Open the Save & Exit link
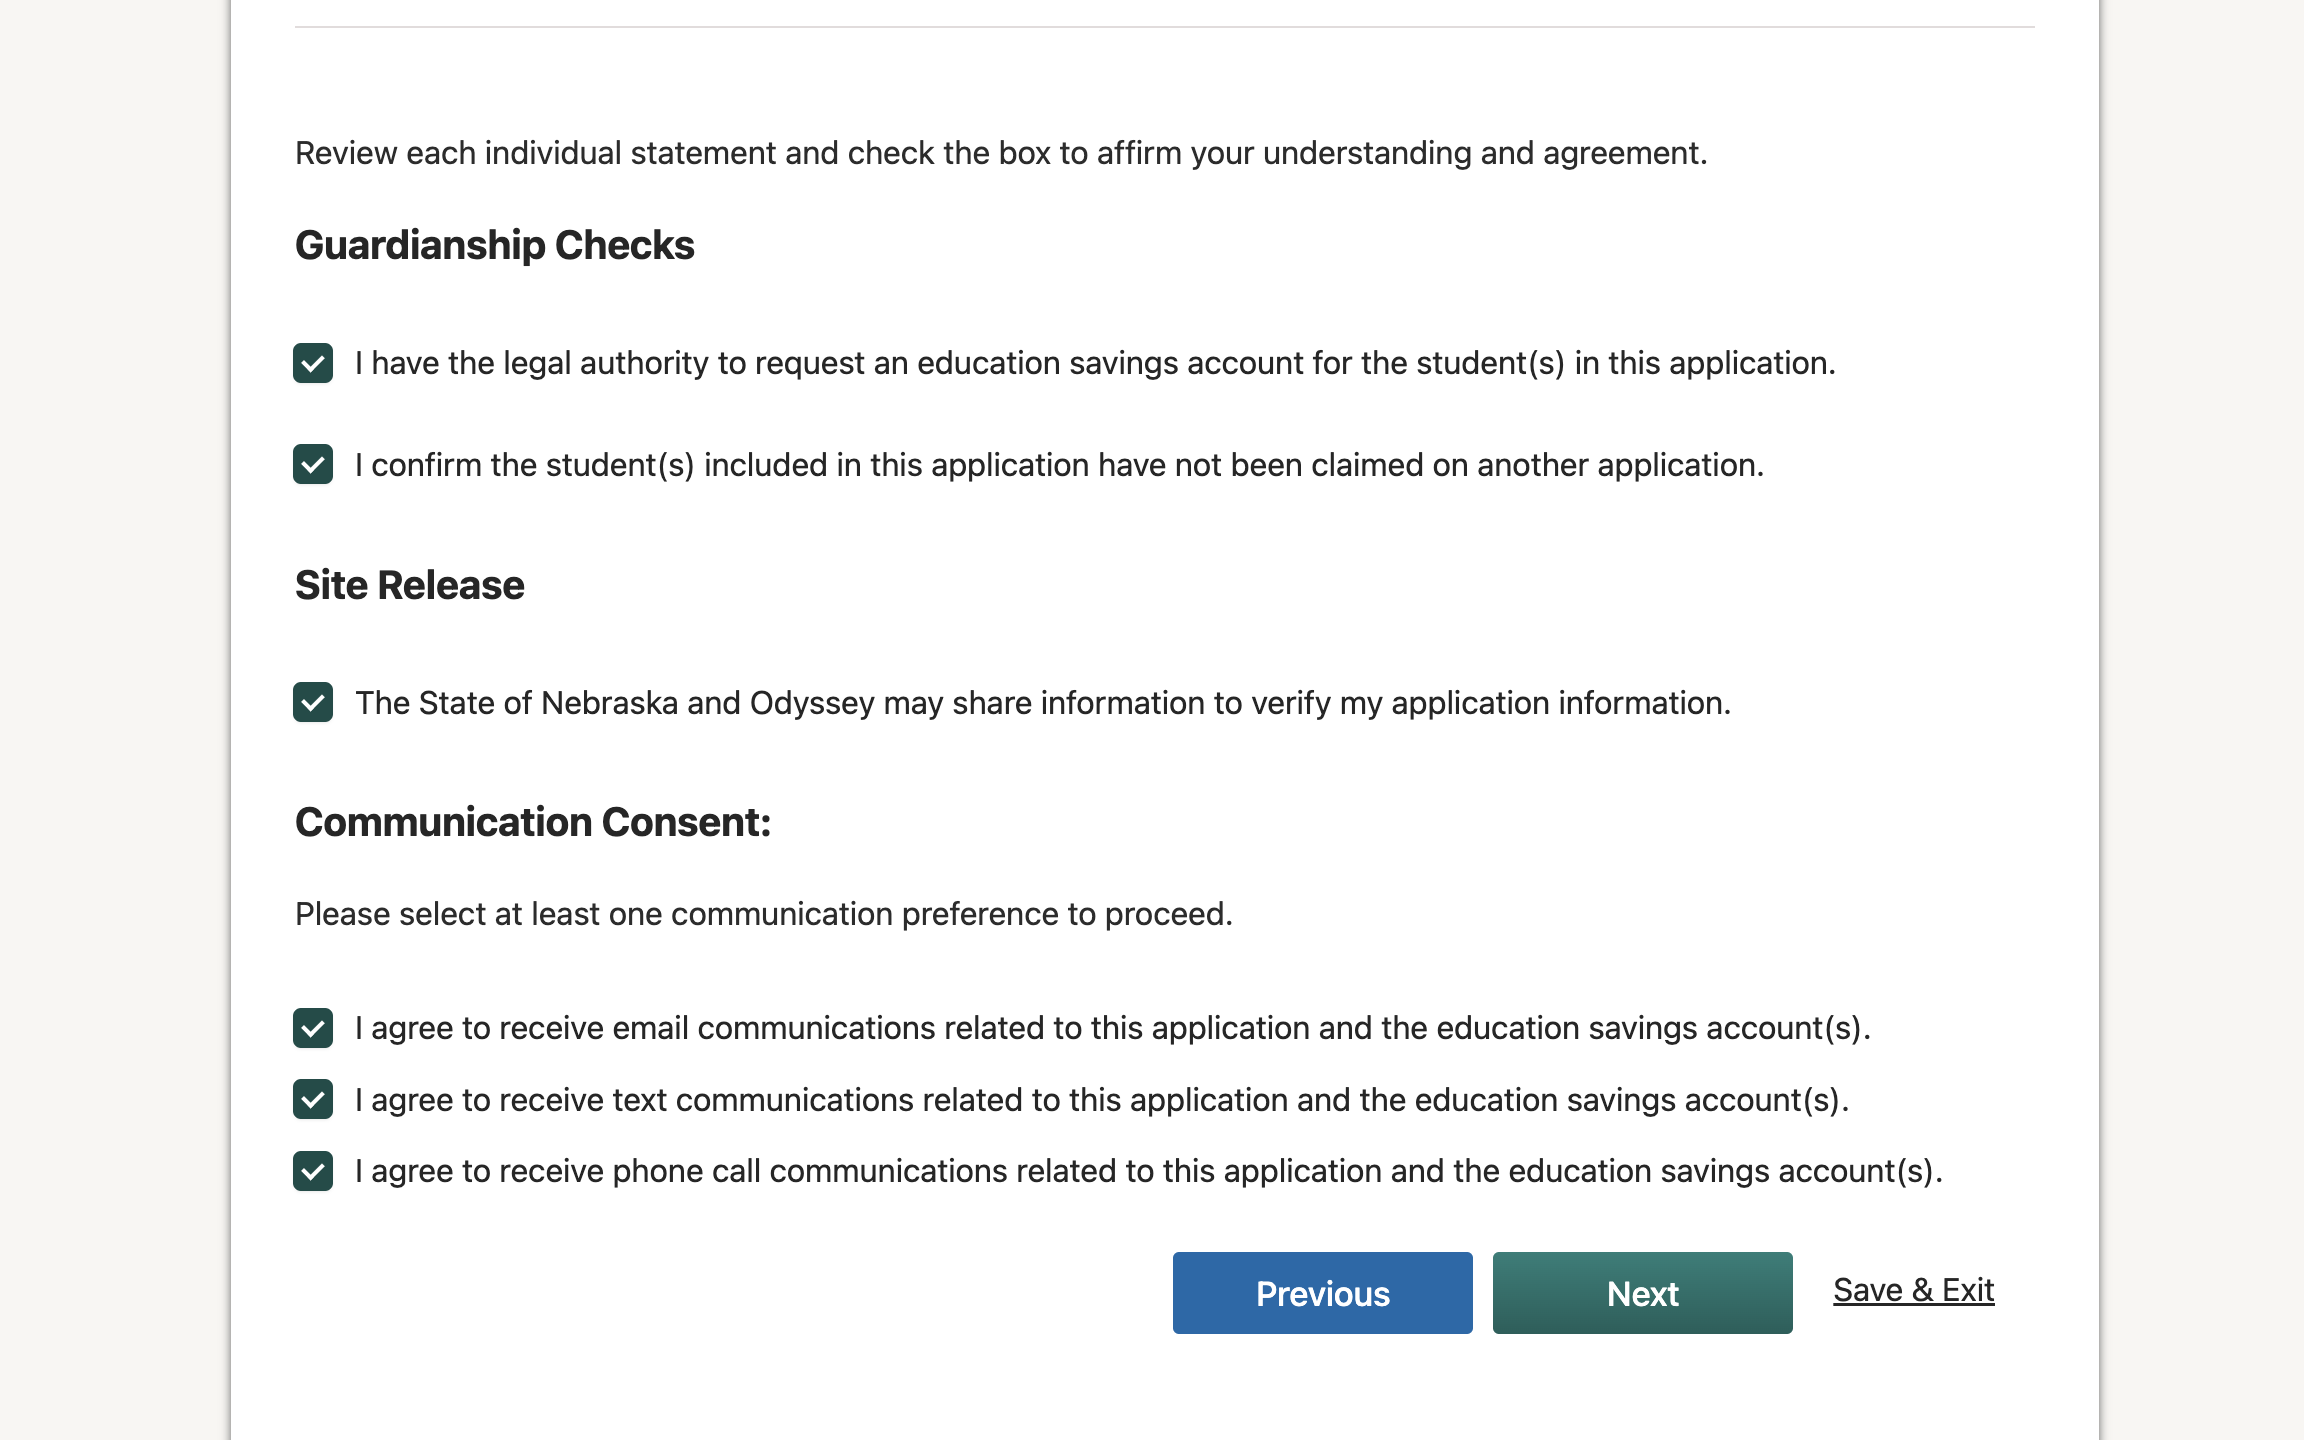The width and height of the screenshot is (2304, 1440). click(x=1913, y=1290)
